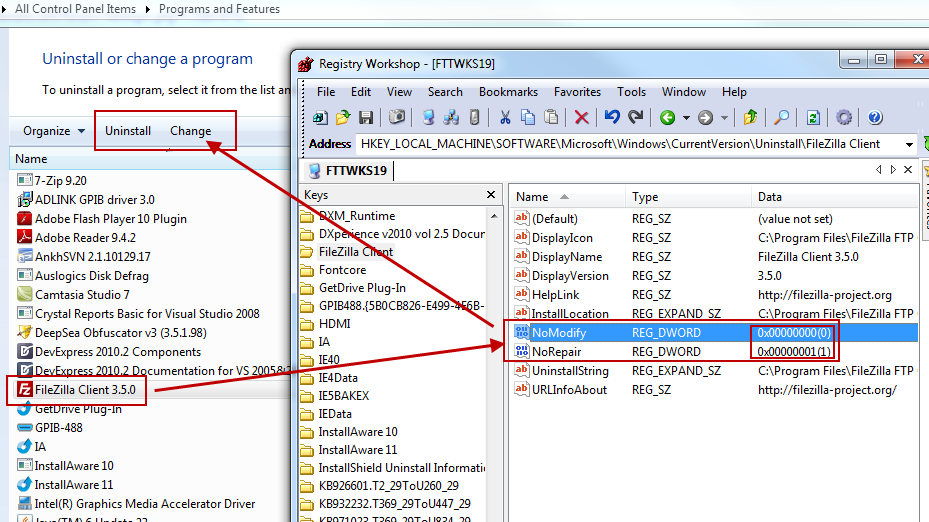Open the Help menu
This screenshot has width=929, height=522.
click(x=734, y=92)
